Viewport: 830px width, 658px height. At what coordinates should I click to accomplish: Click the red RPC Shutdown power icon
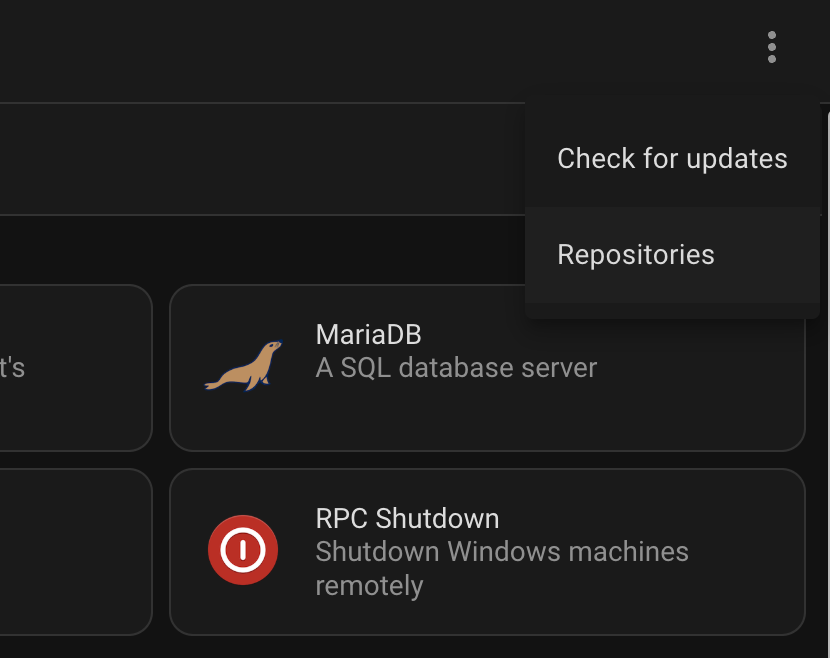(243, 550)
